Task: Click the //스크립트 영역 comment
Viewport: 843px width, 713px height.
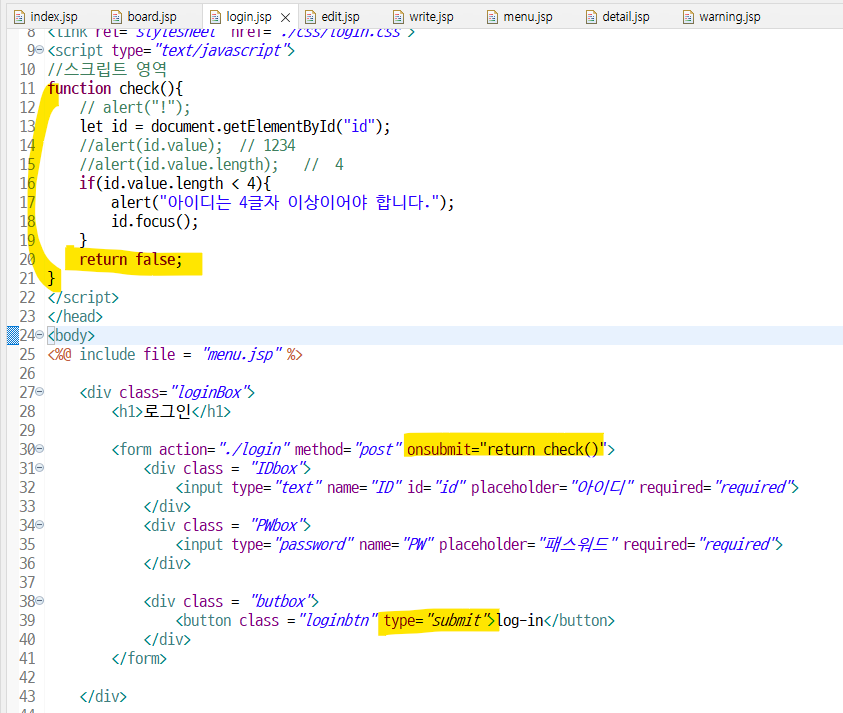Action: pyautogui.click(x=107, y=69)
